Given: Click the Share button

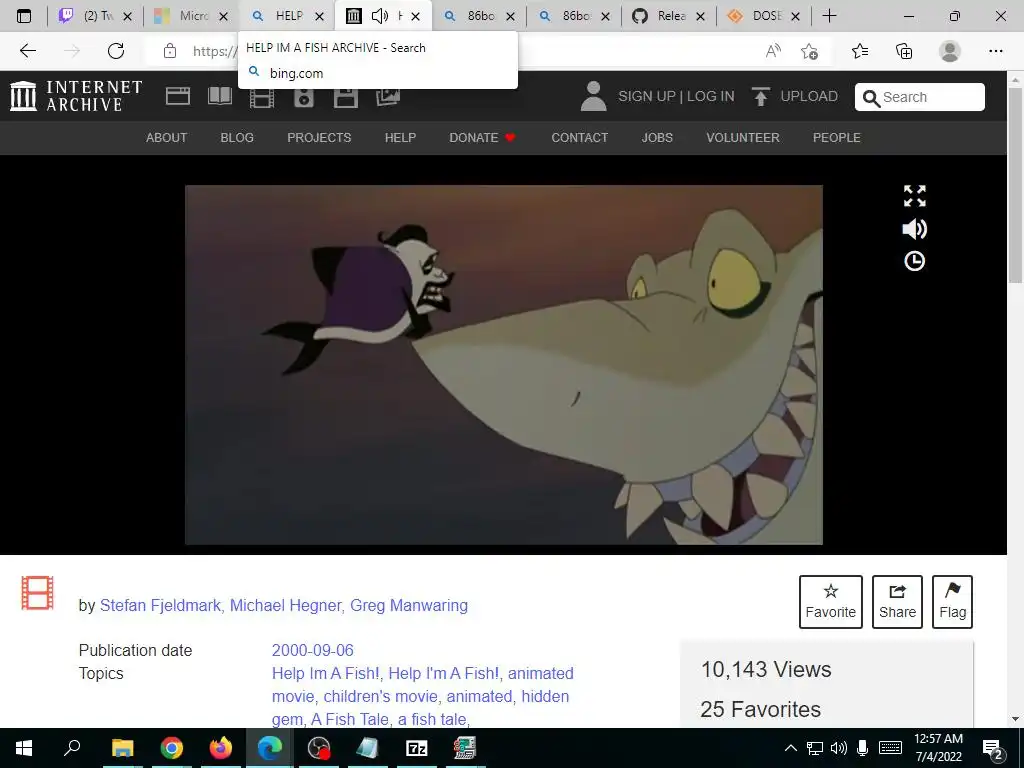Looking at the screenshot, I should click(x=897, y=601).
